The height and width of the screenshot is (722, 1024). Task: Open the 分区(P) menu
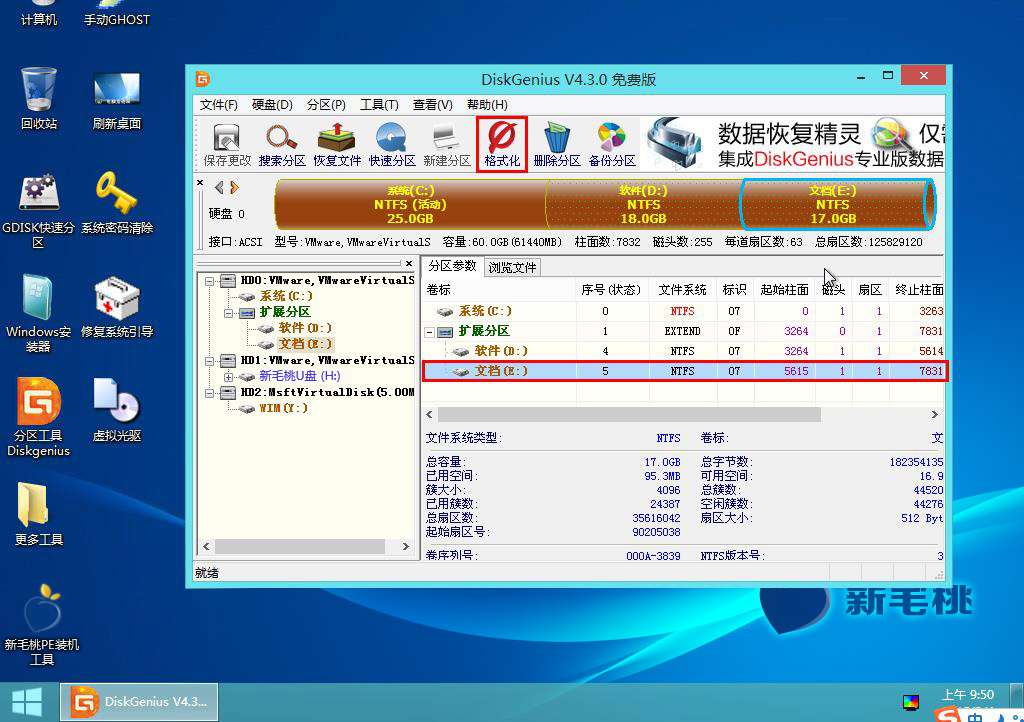326,104
